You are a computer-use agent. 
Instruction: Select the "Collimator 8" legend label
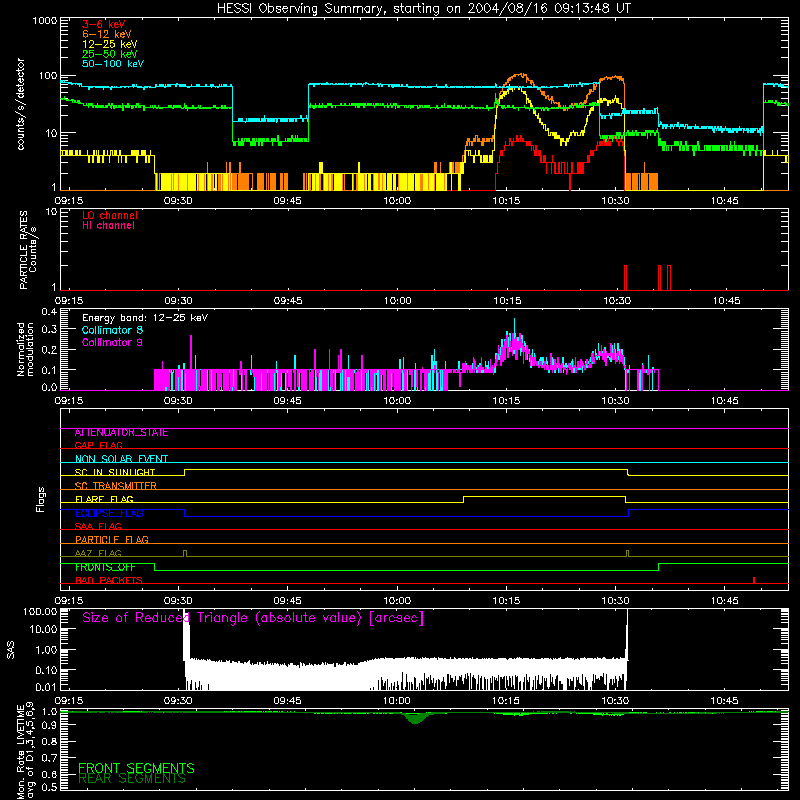112,330
